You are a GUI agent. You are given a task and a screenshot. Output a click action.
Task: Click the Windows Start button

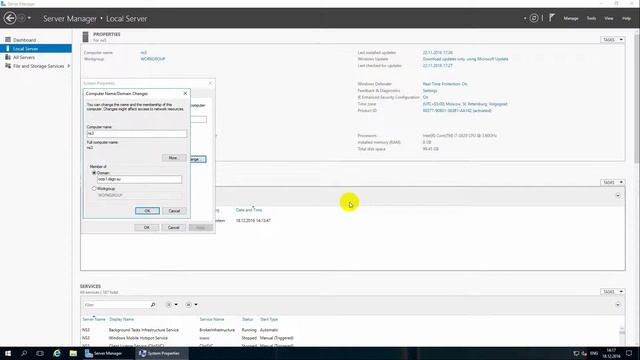pos(8,353)
